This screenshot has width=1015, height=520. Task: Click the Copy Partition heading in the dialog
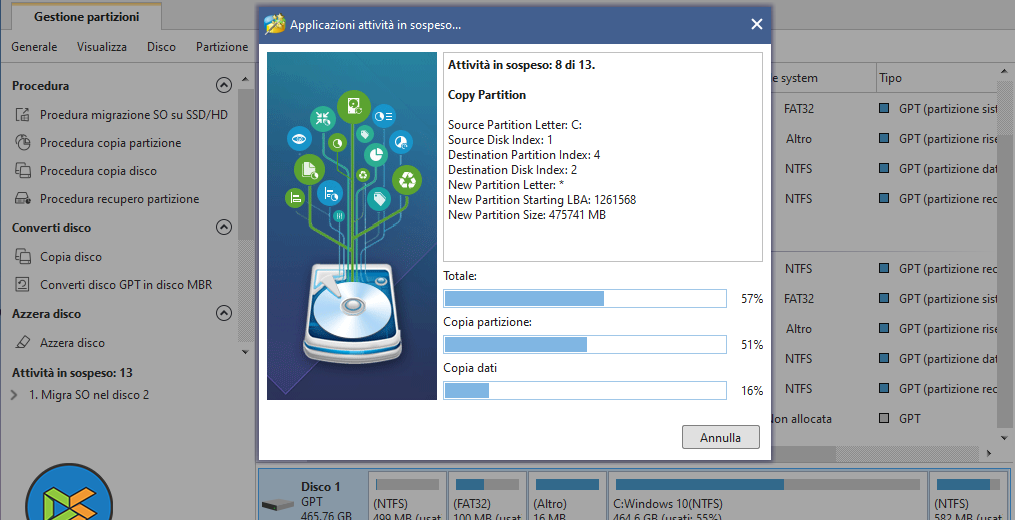[x=487, y=95]
